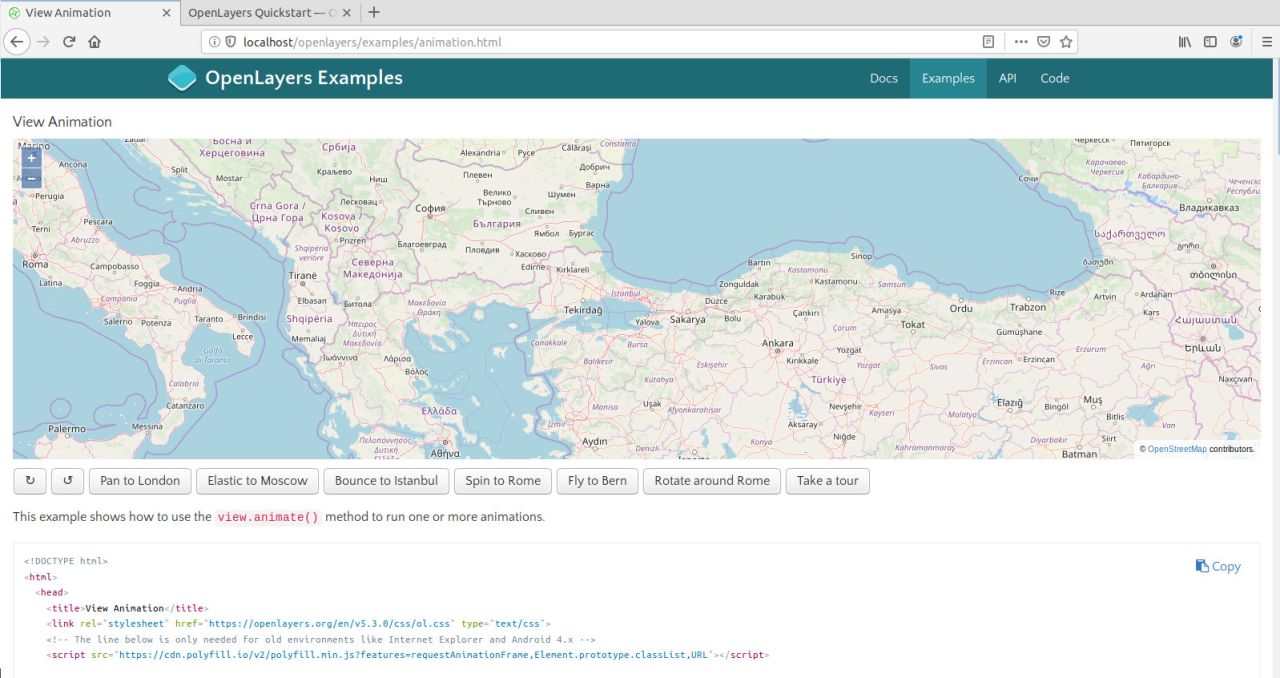This screenshot has width=1280, height=678.
Task: Open Firefox account icon
Action: [x=1237, y=42]
